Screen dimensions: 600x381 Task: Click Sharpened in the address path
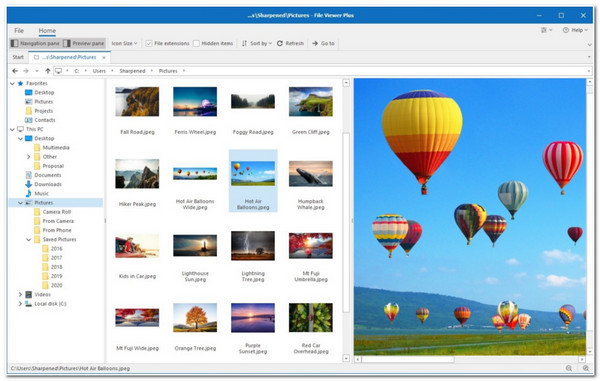point(132,71)
